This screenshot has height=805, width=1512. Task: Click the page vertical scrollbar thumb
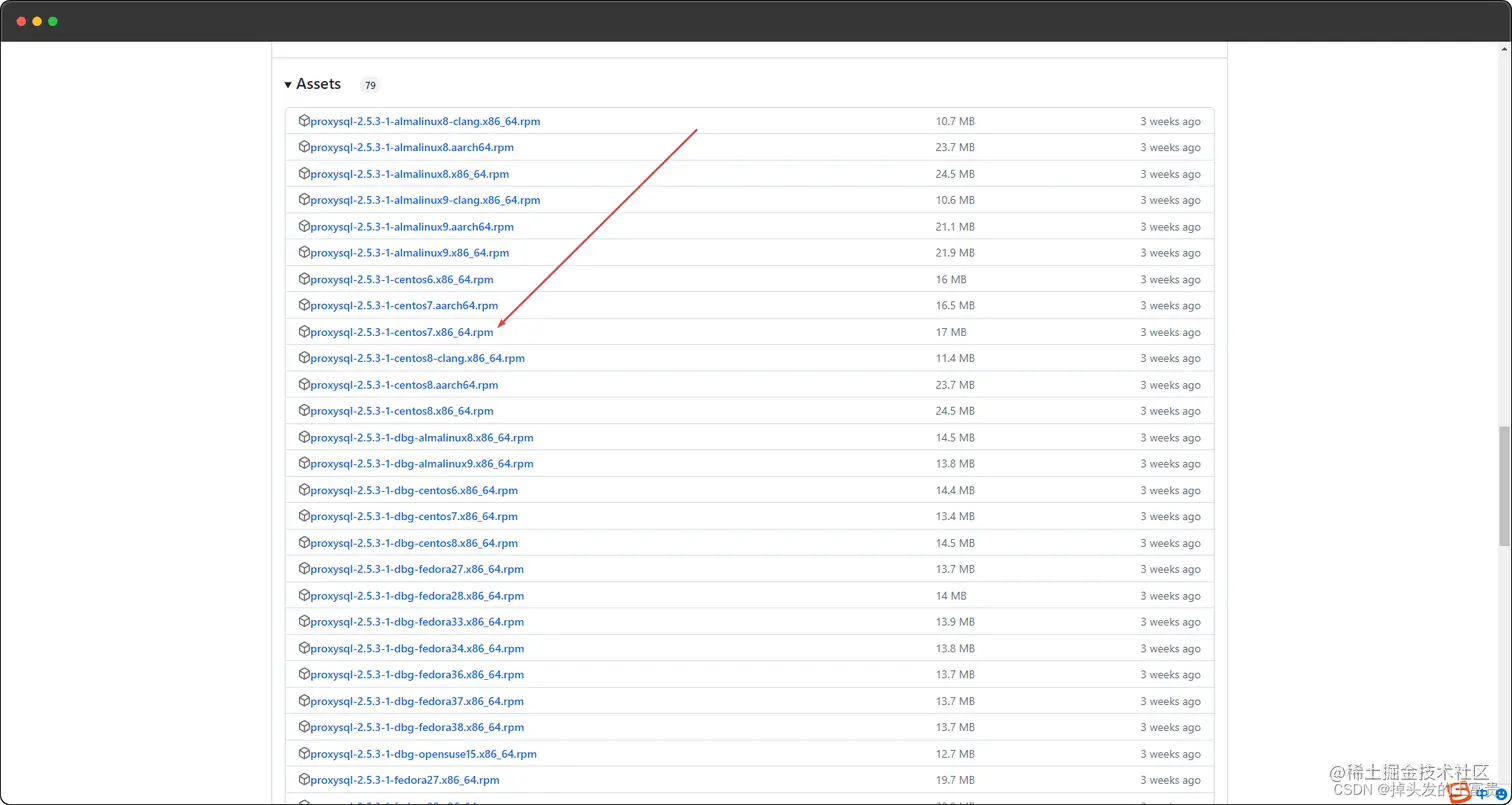[1504, 486]
